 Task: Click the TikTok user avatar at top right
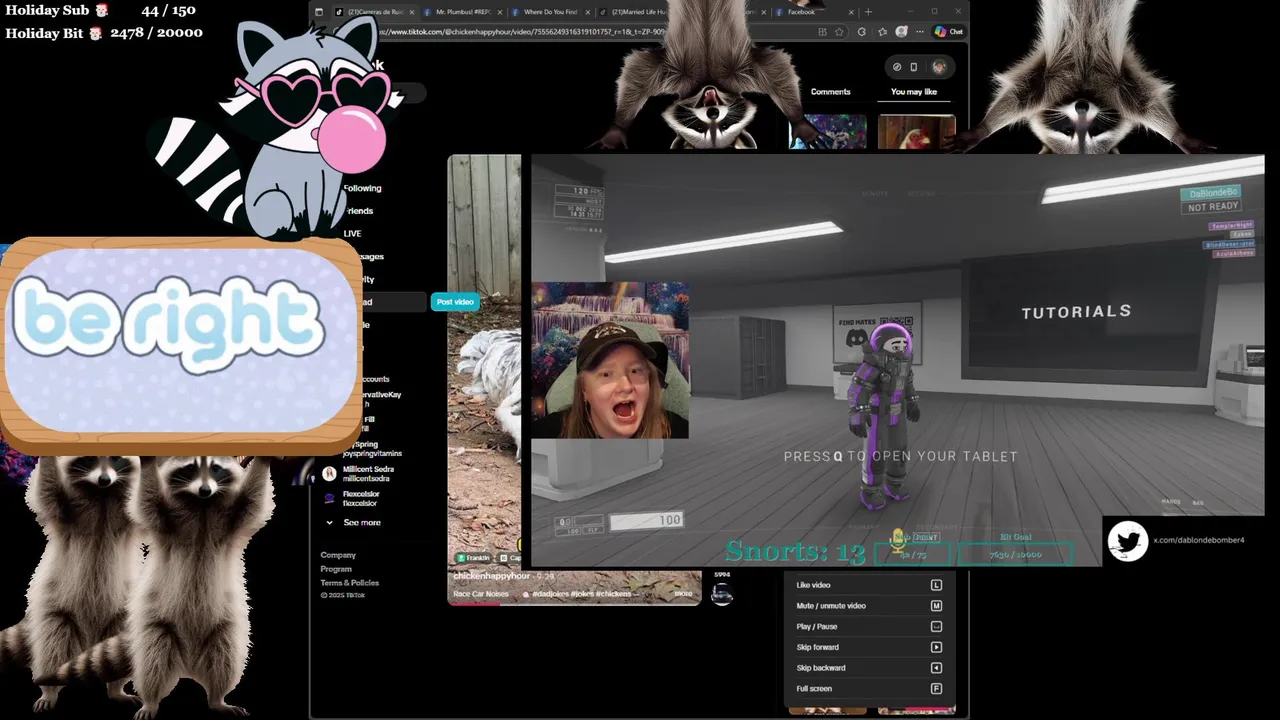click(939, 67)
